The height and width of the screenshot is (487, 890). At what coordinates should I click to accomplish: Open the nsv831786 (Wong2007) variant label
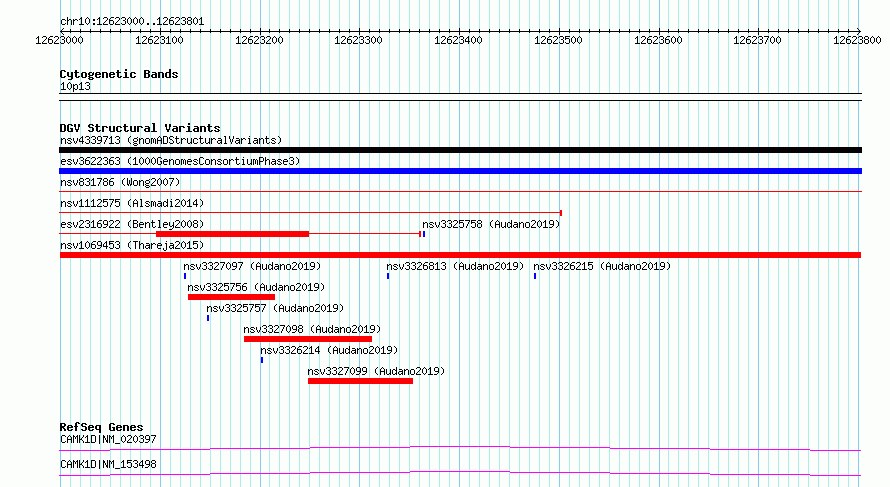point(120,182)
